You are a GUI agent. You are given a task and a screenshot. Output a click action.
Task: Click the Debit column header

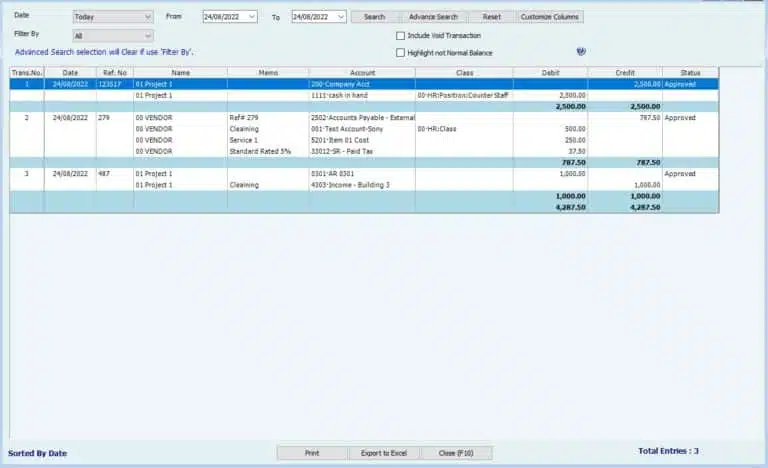[550, 72]
